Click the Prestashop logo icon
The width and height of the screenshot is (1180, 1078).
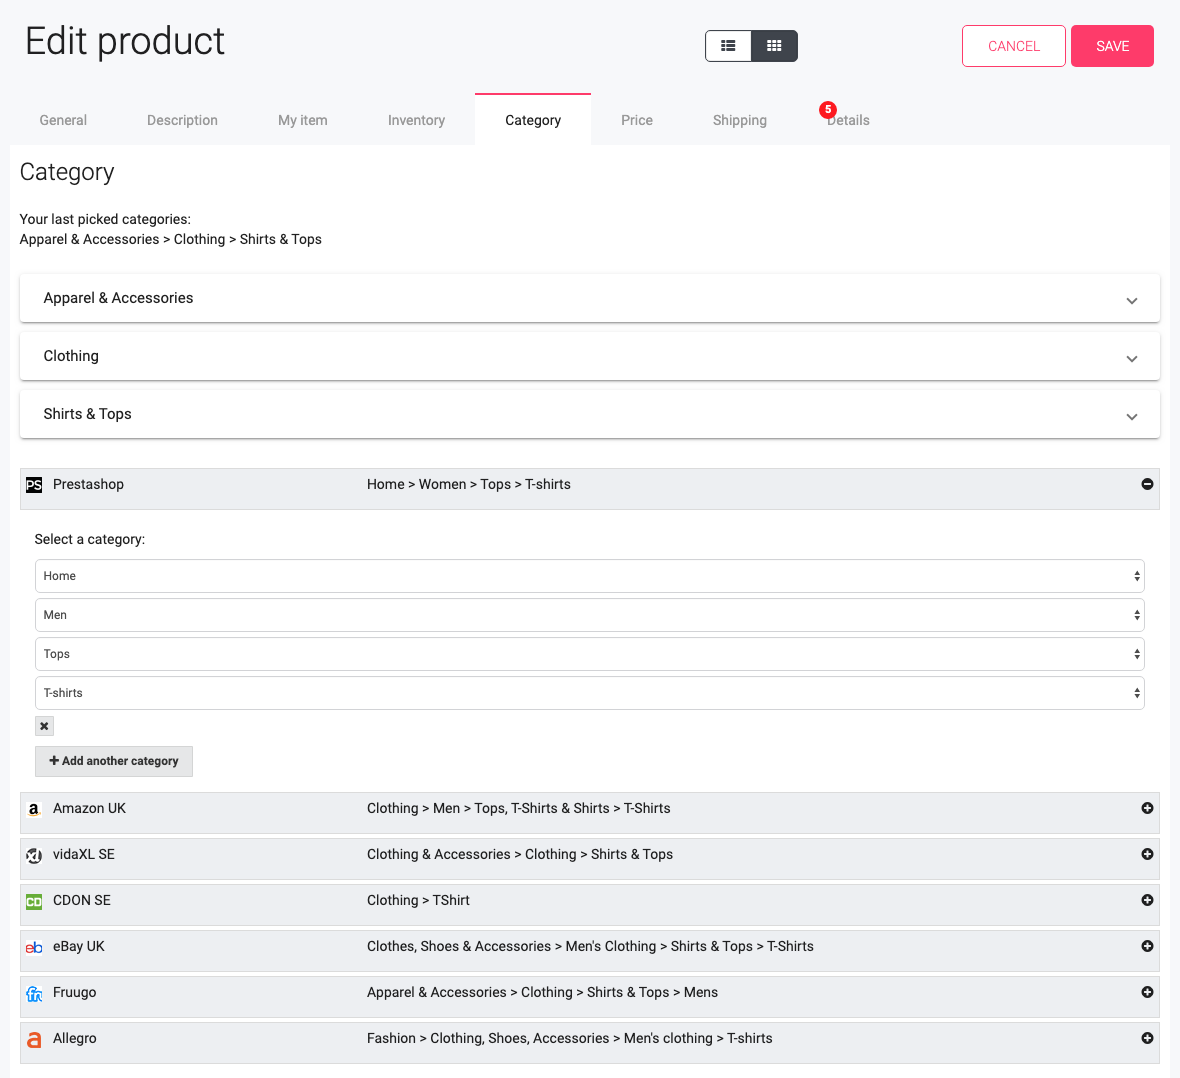tap(34, 485)
